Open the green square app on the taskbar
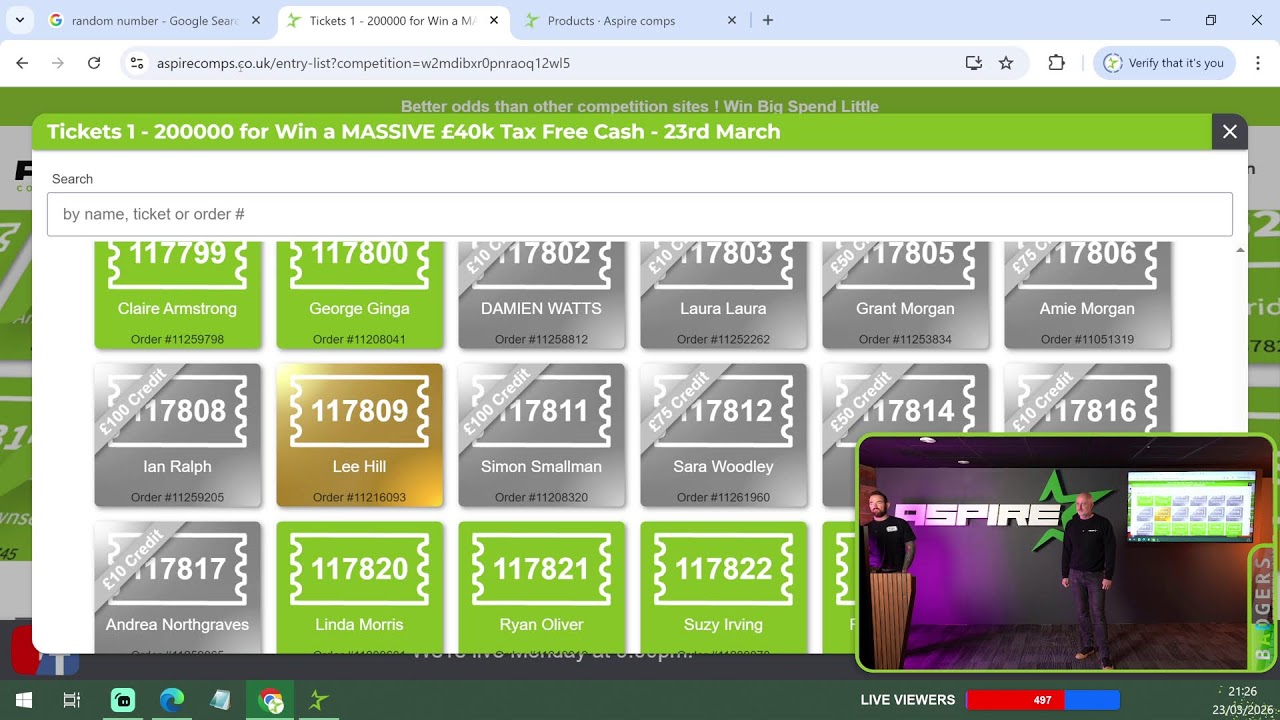 122,700
